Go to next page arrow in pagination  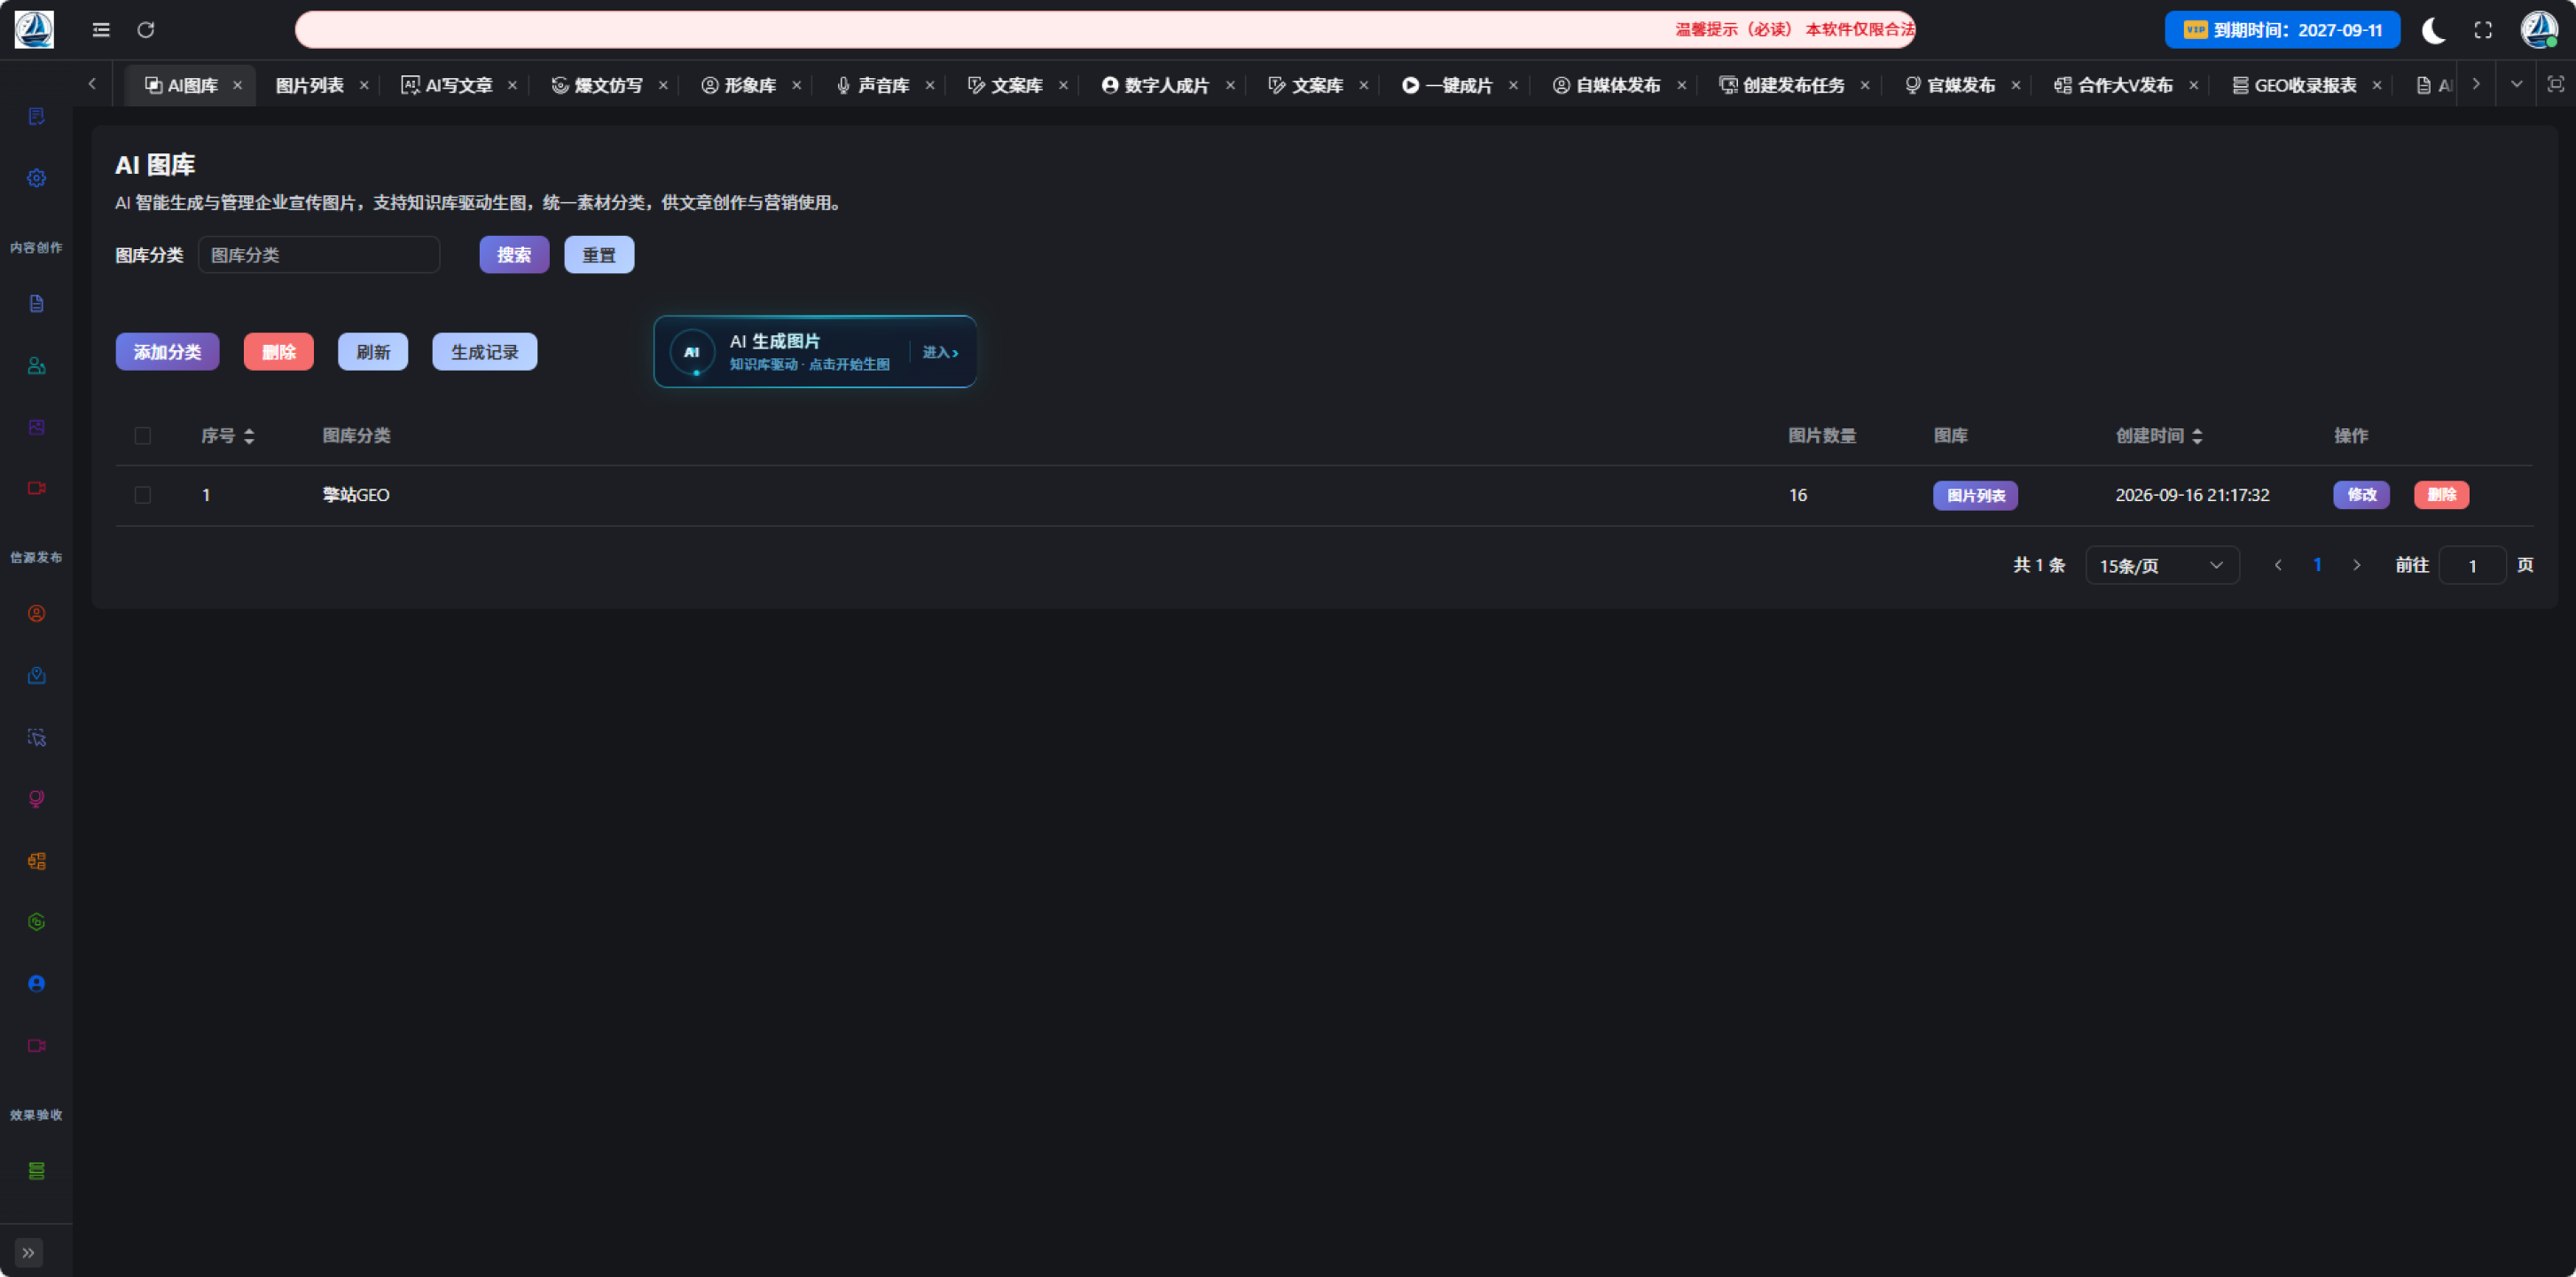[2357, 566]
